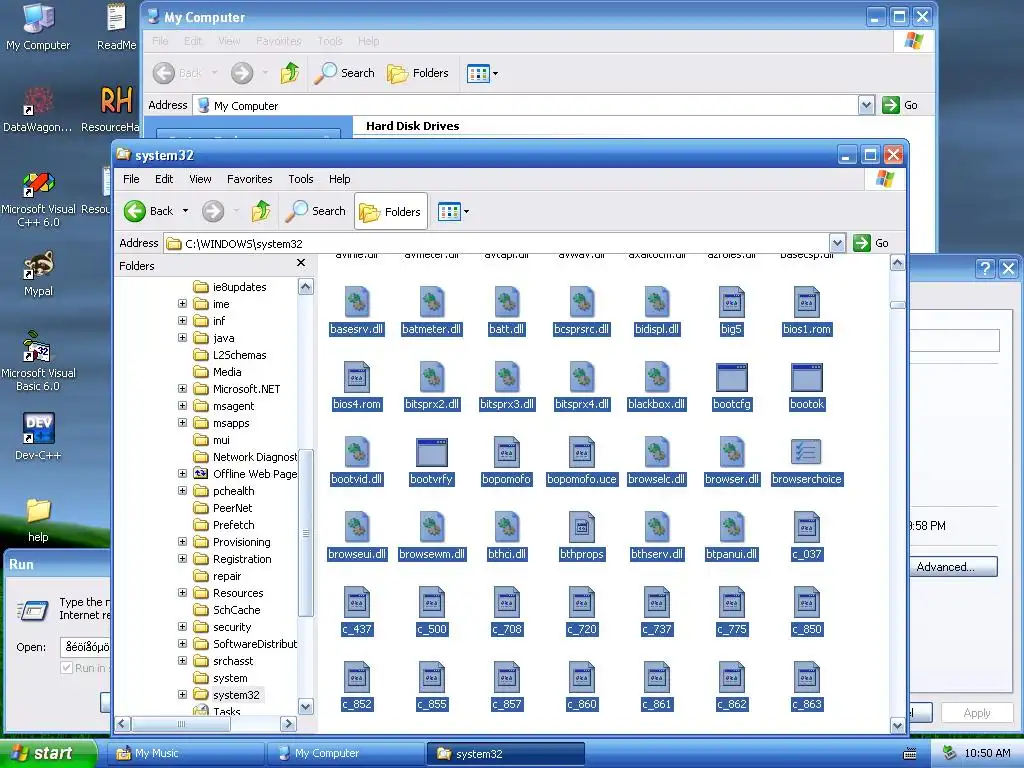Screen dimensions: 1024x768
Task: Click Search in My Computer window toolbar
Action: pos(344,73)
